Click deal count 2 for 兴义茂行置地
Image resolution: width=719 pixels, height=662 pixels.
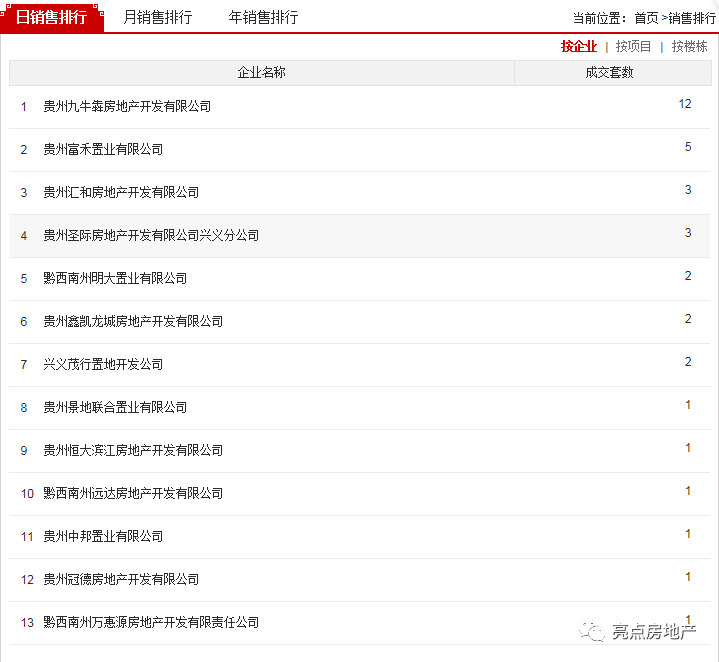(x=688, y=362)
